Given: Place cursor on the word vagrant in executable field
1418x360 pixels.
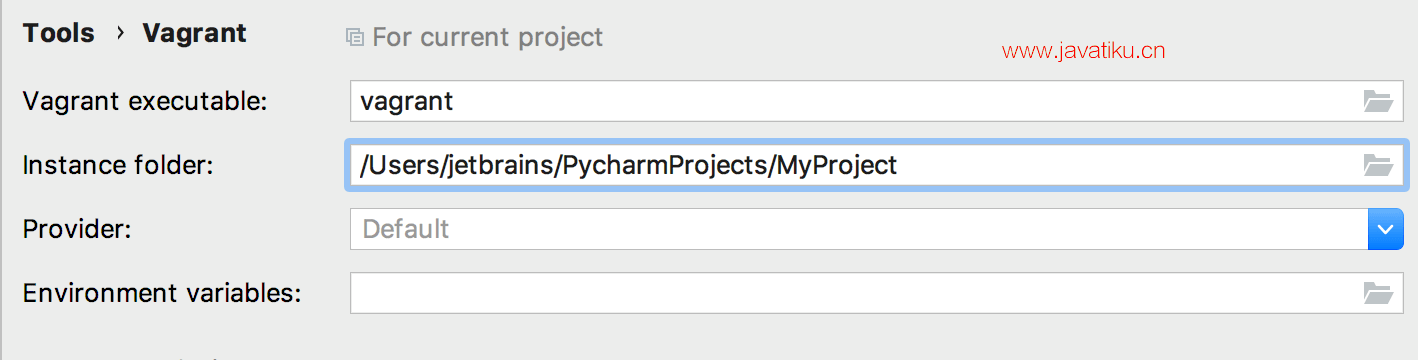Looking at the screenshot, I should (x=407, y=102).
